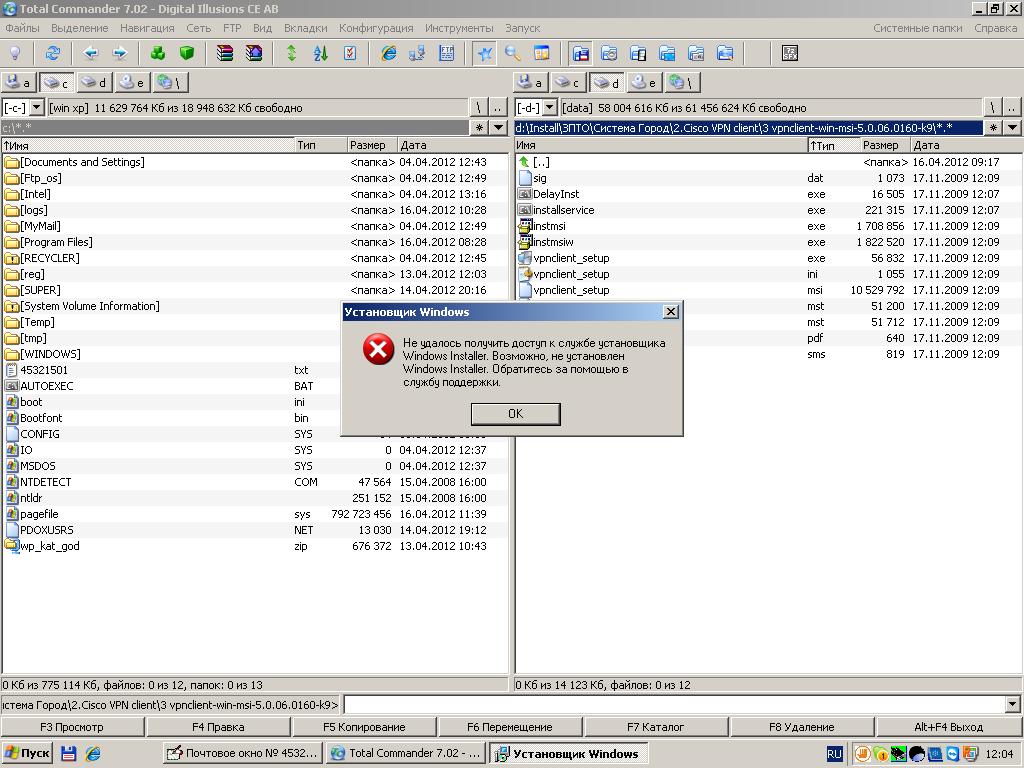Click the F3 Просмотр button
Screen dimensions: 1024x768
pos(72,727)
